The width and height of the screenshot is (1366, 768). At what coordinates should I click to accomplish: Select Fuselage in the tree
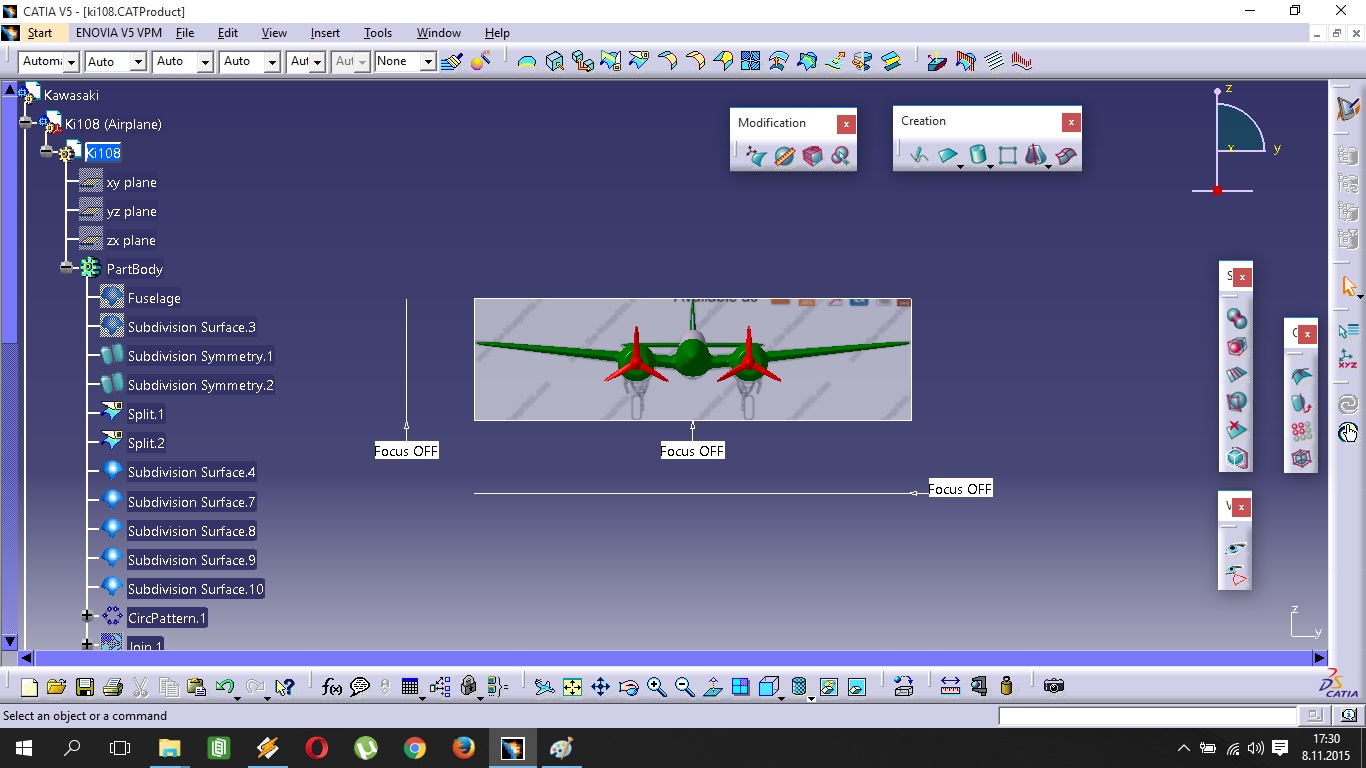[x=154, y=298]
